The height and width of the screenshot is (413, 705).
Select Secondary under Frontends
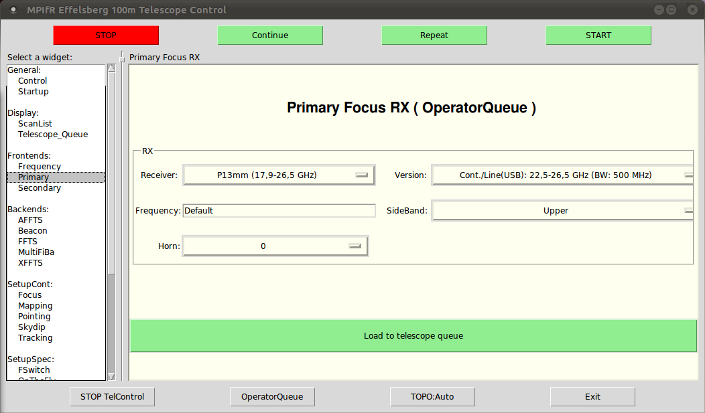pos(40,188)
